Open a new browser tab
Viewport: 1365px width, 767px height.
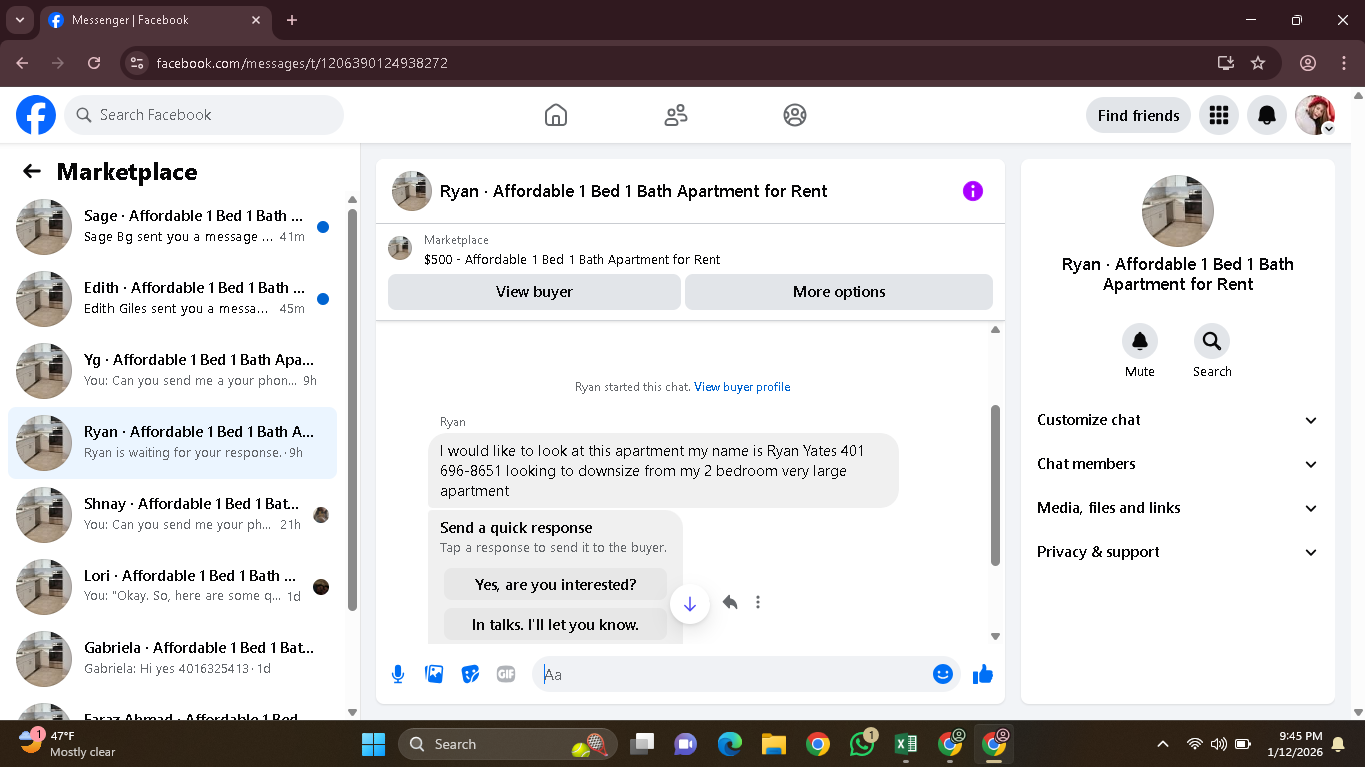[x=292, y=20]
